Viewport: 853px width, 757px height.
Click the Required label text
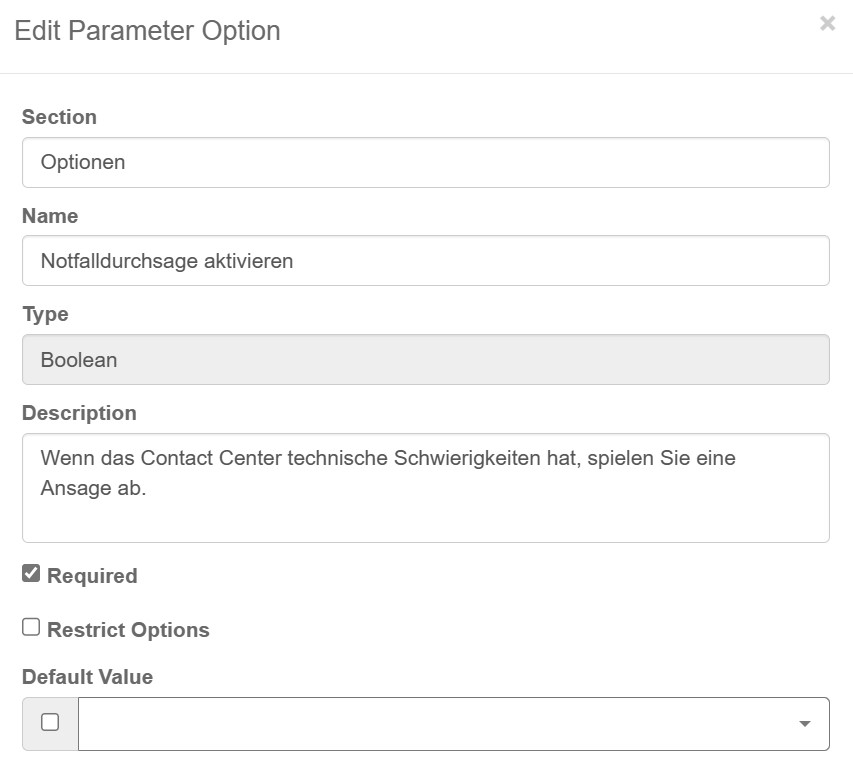[92, 576]
